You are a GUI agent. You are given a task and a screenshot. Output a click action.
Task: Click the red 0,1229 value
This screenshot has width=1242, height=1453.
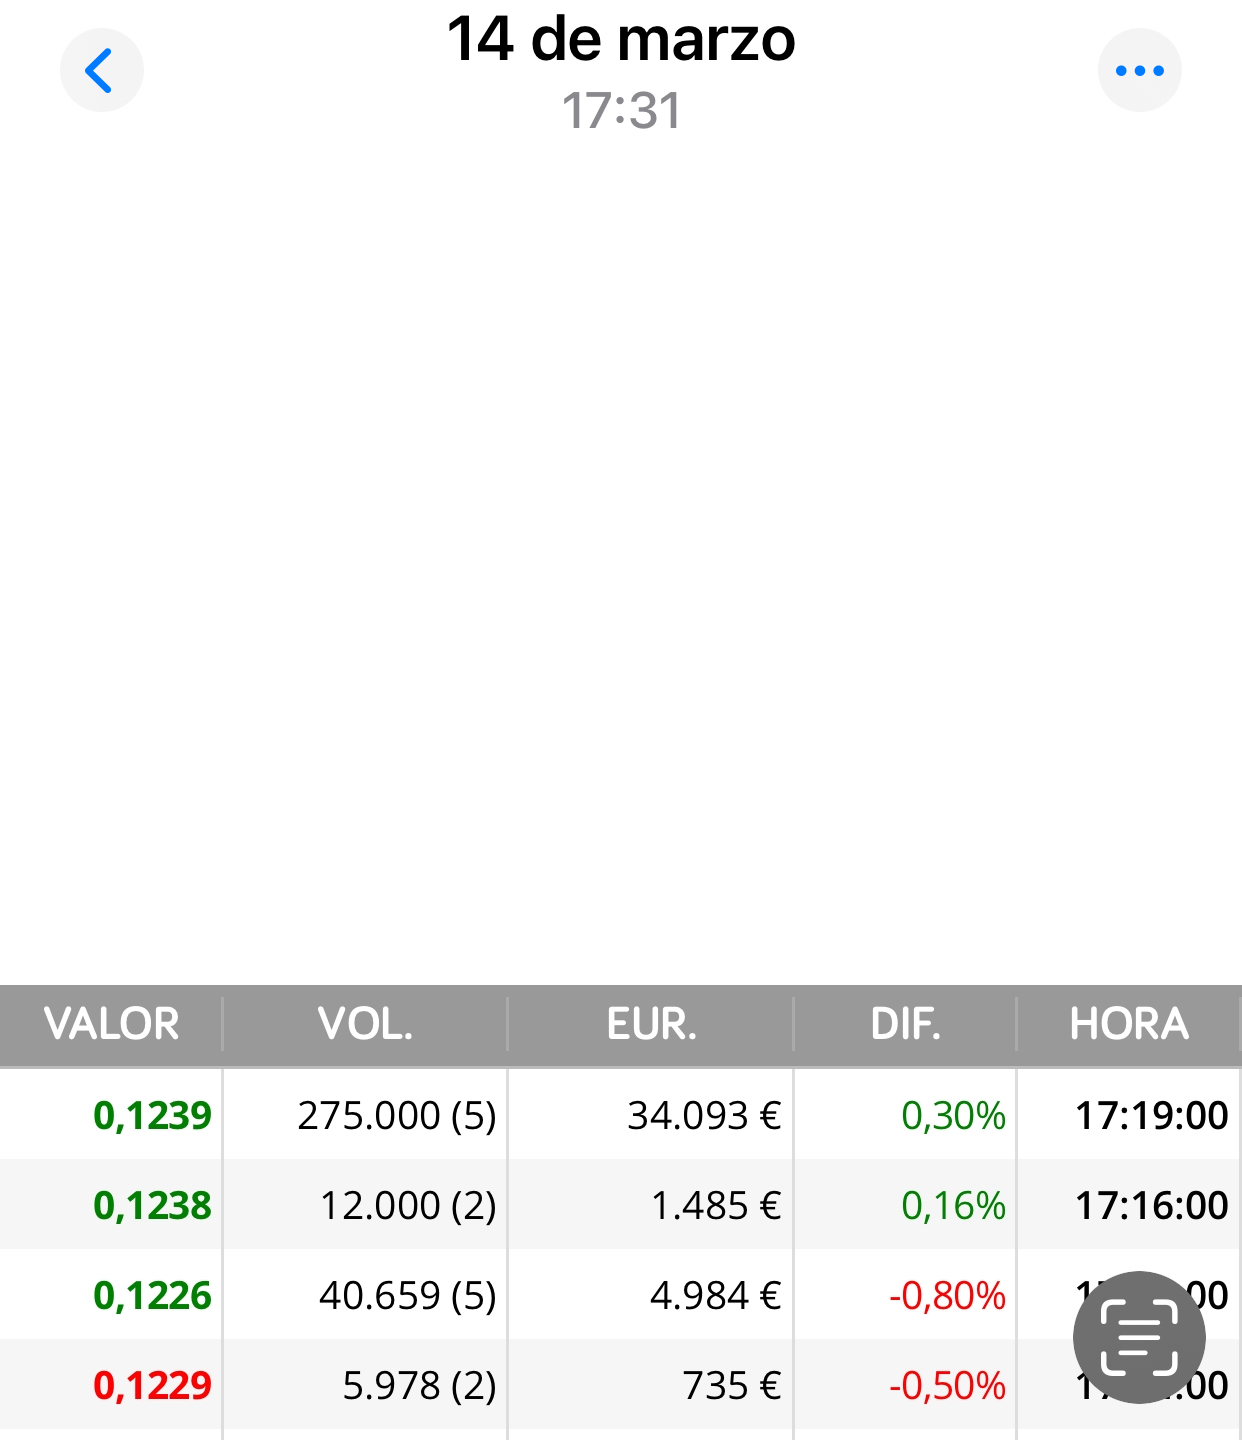[x=152, y=1386]
